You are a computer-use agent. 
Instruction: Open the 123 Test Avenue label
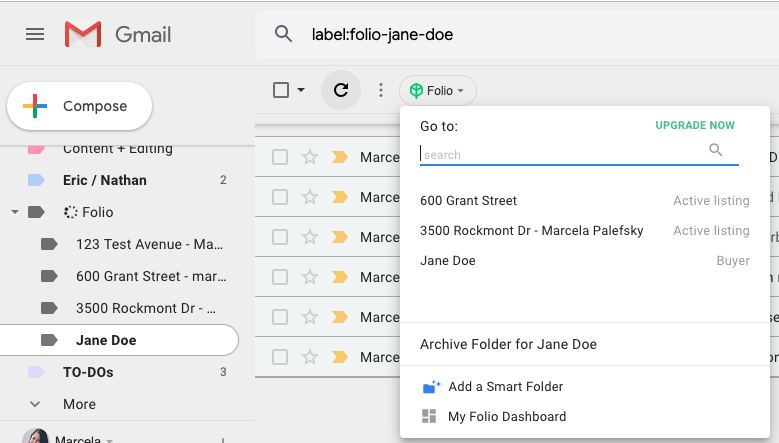150,244
